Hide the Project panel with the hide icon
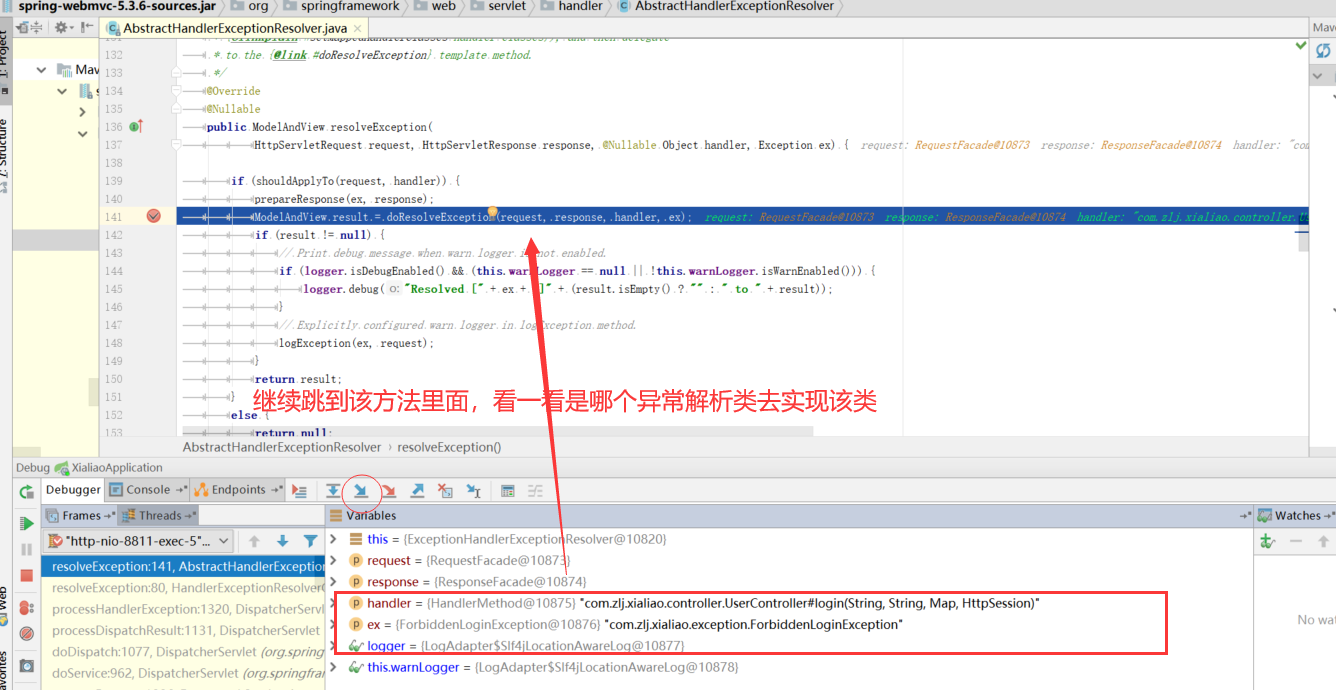This screenshot has width=1336, height=690. tap(85, 28)
